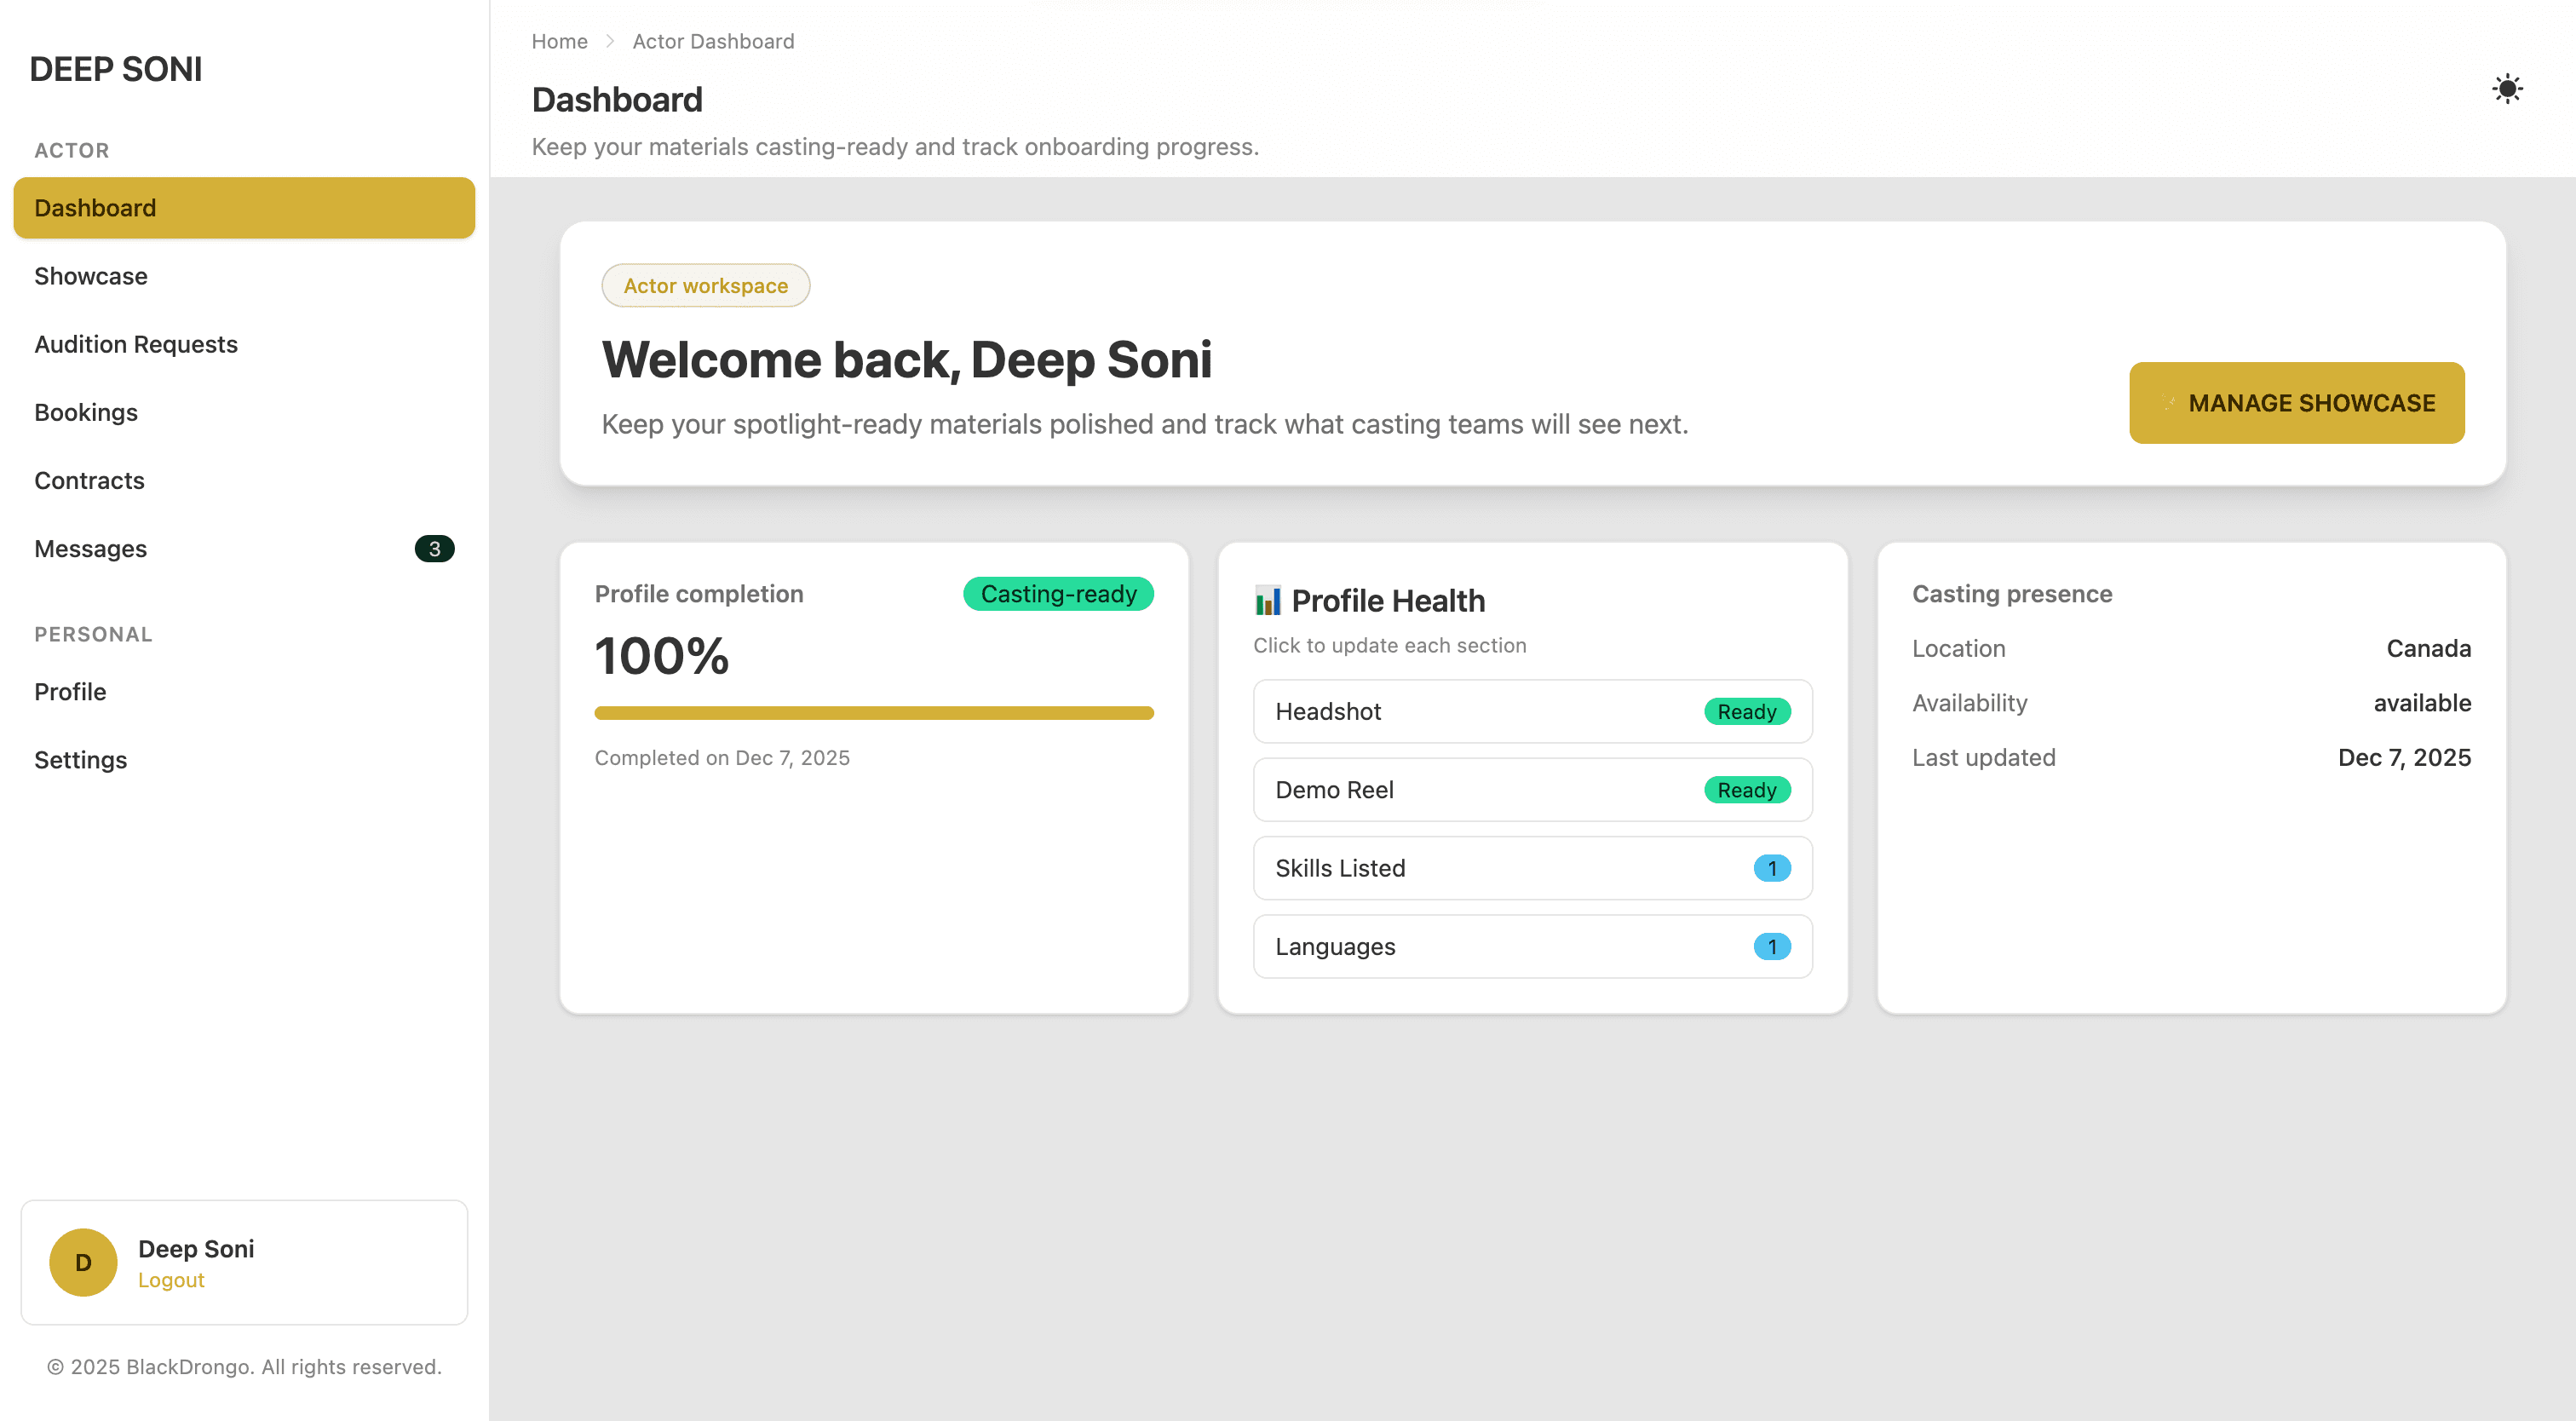
Task: Click the Skills Listed count badge
Action: coord(1771,868)
